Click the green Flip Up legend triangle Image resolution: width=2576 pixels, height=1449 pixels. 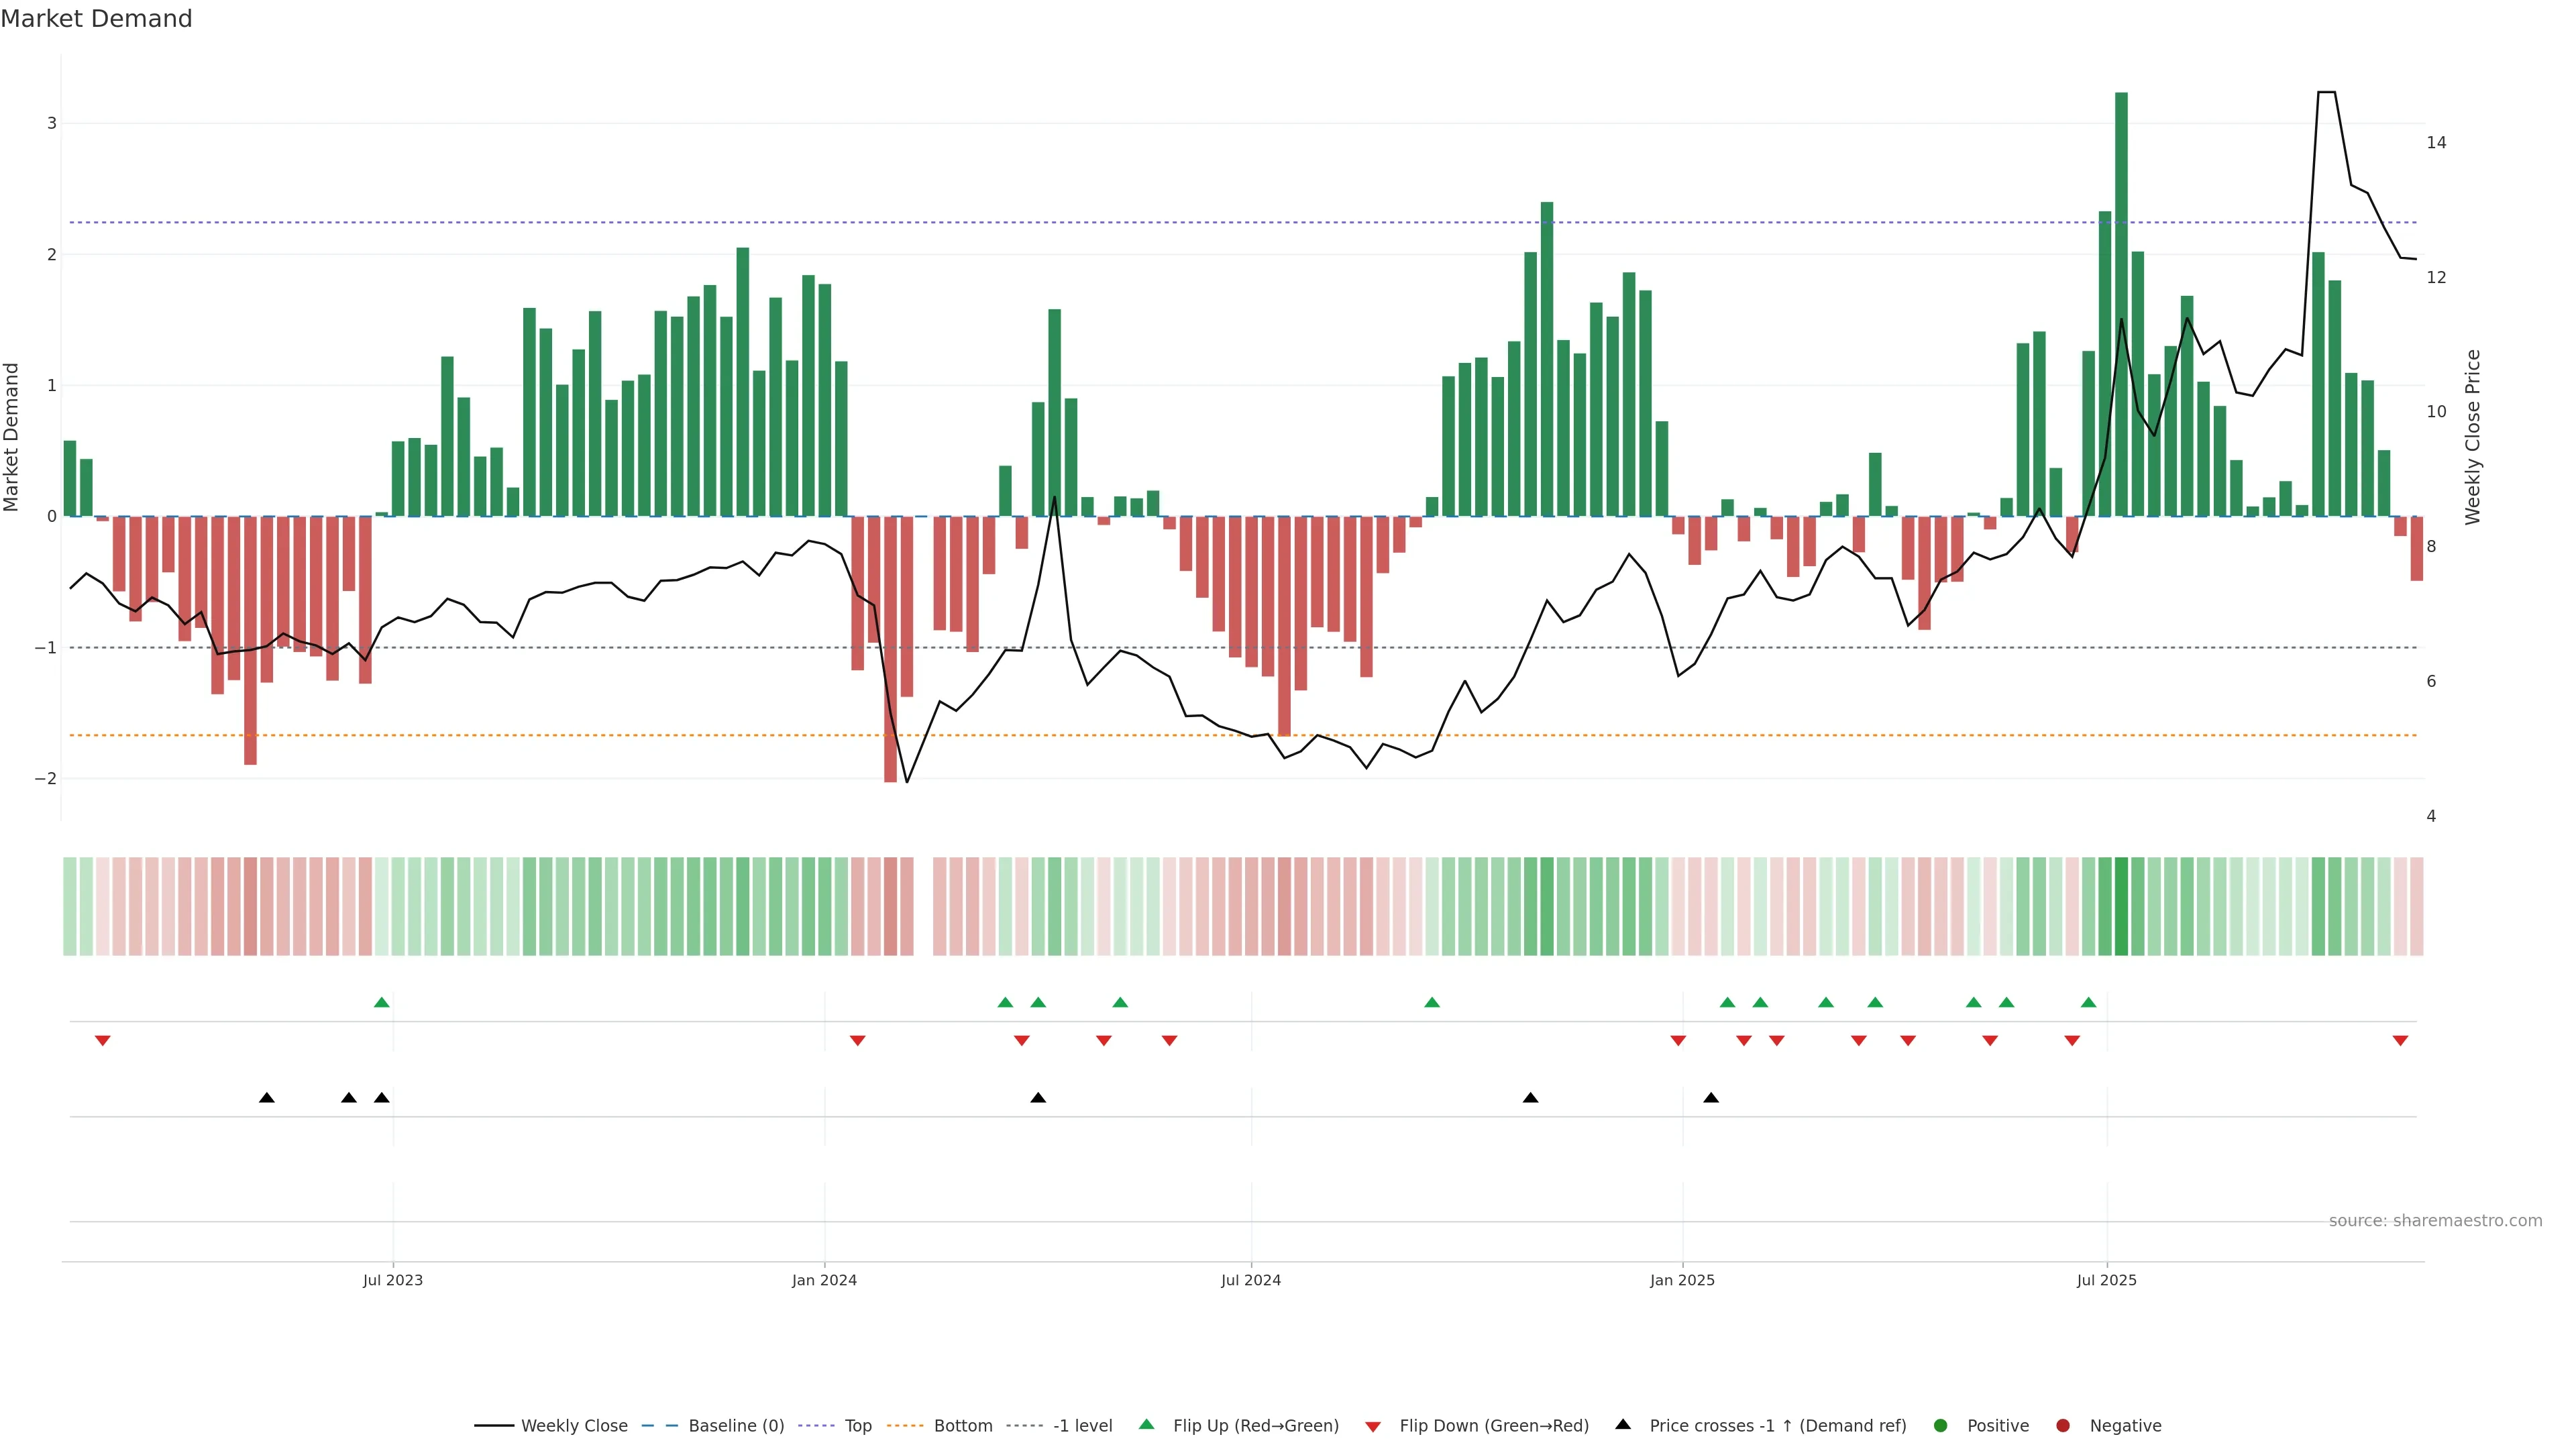pos(1147,1424)
